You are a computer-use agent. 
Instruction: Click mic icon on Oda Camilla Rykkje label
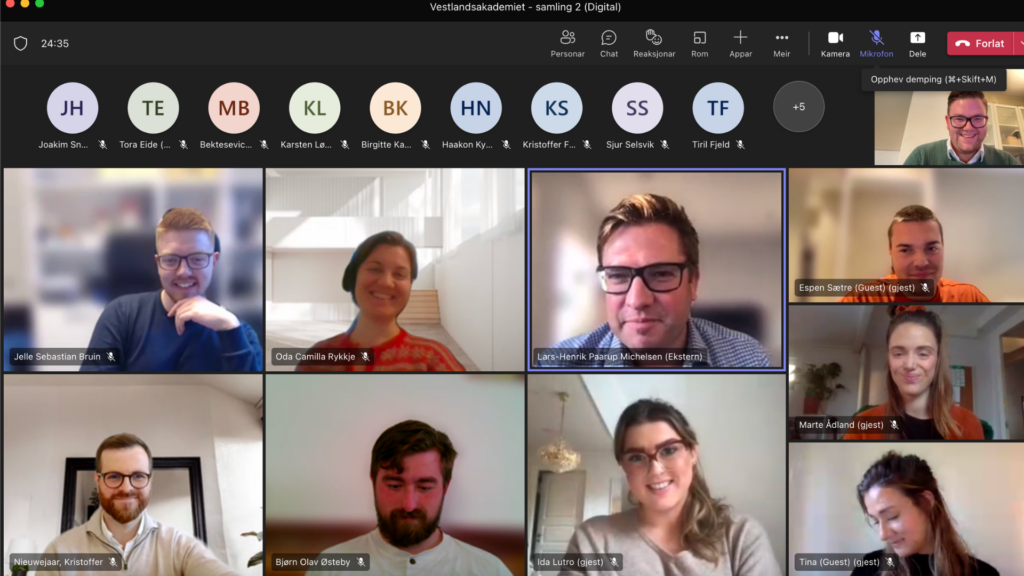pos(366,357)
